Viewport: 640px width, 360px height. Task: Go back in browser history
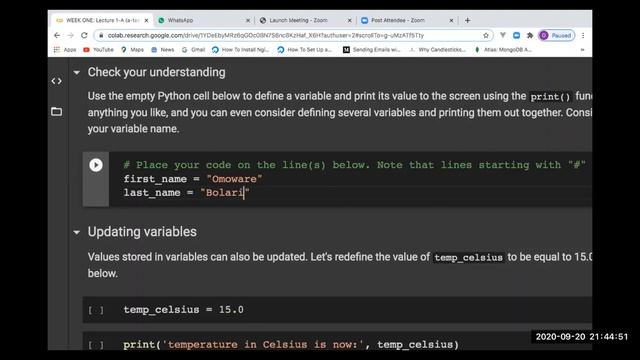tap(57, 36)
